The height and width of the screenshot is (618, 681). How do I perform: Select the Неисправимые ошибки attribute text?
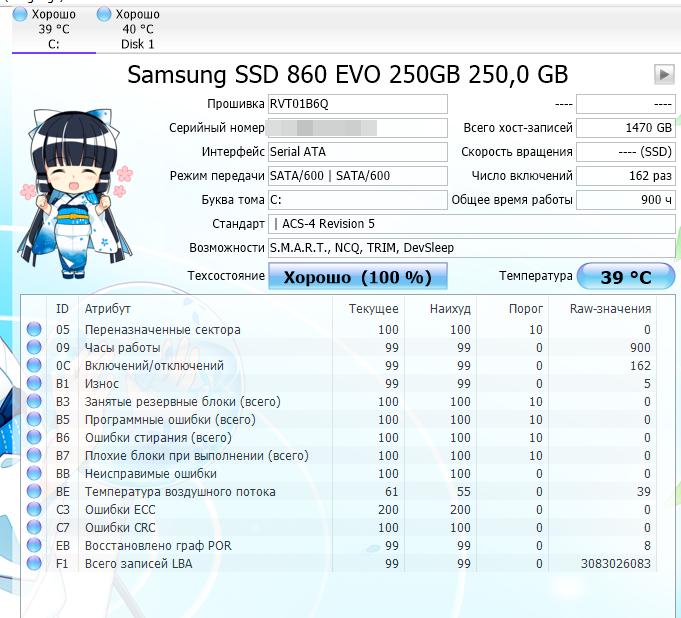(x=151, y=474)
